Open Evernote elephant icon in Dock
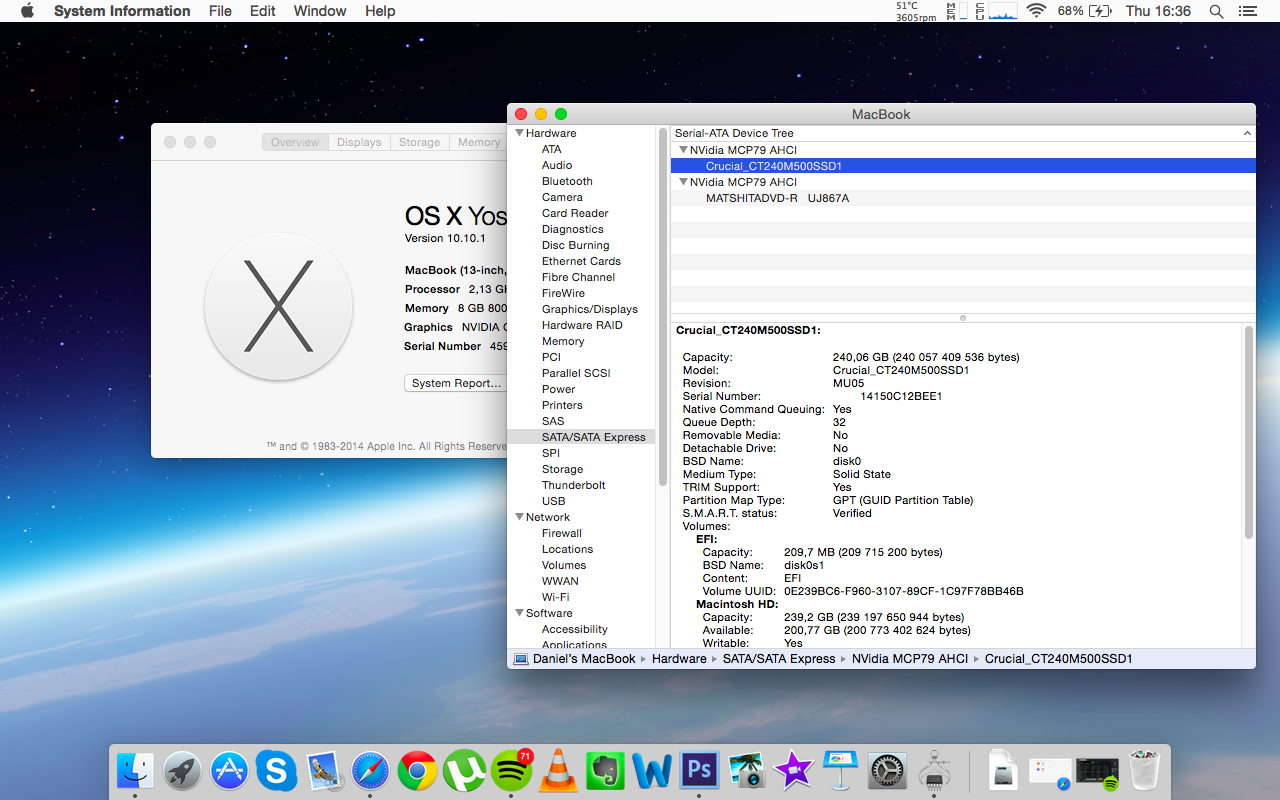Image resolution: width=1280 pixels, height=800 pixels. click(x=605, y=770)
